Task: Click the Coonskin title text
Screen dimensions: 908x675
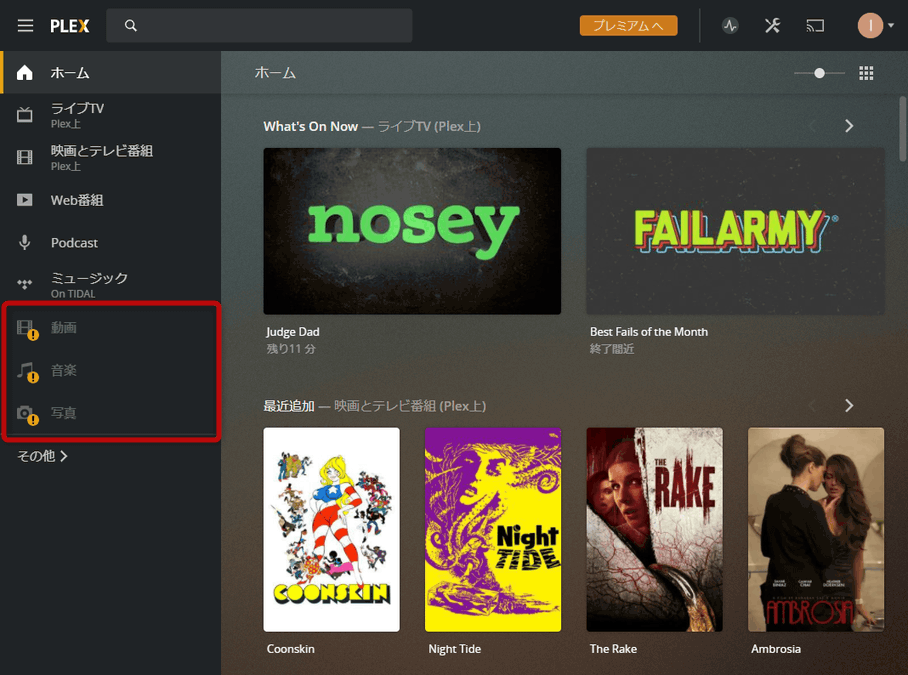Action: [x=291, y=649]
